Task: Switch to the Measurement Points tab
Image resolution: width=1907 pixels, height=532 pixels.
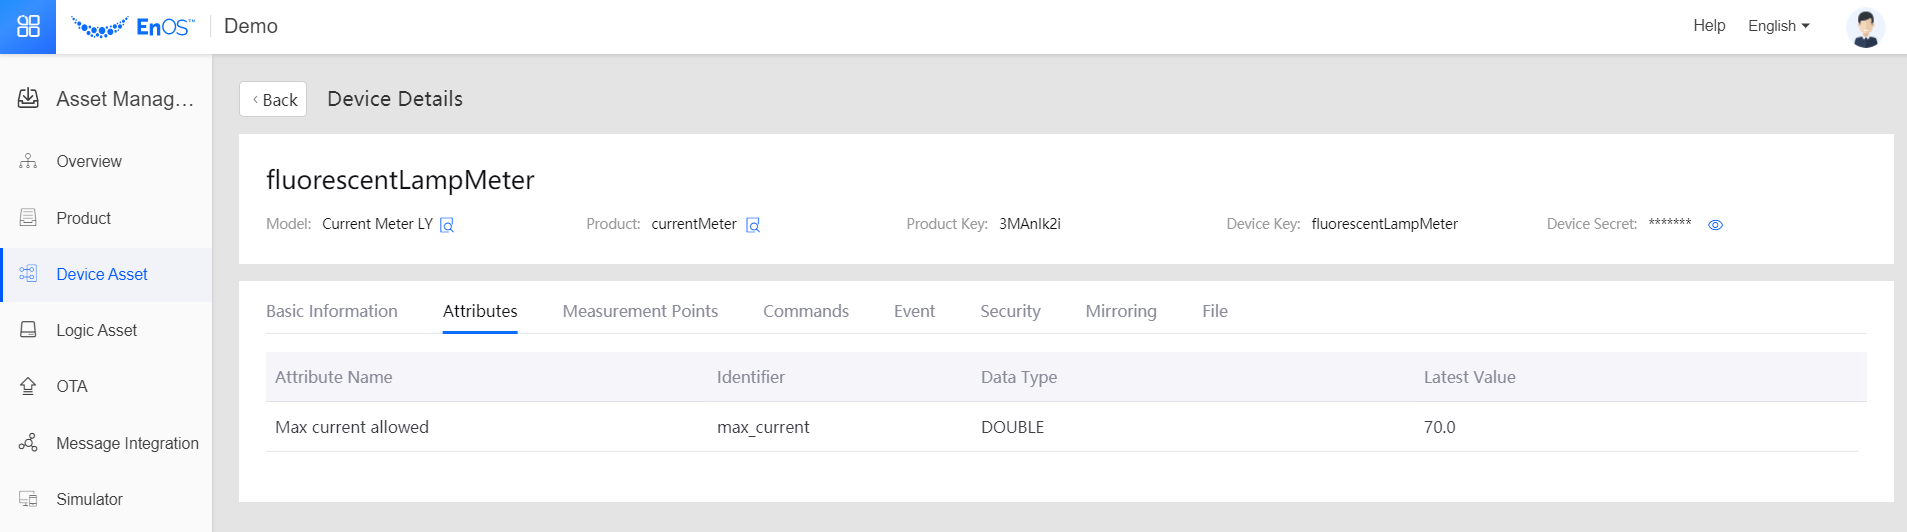Action: [x=640, y=311]
